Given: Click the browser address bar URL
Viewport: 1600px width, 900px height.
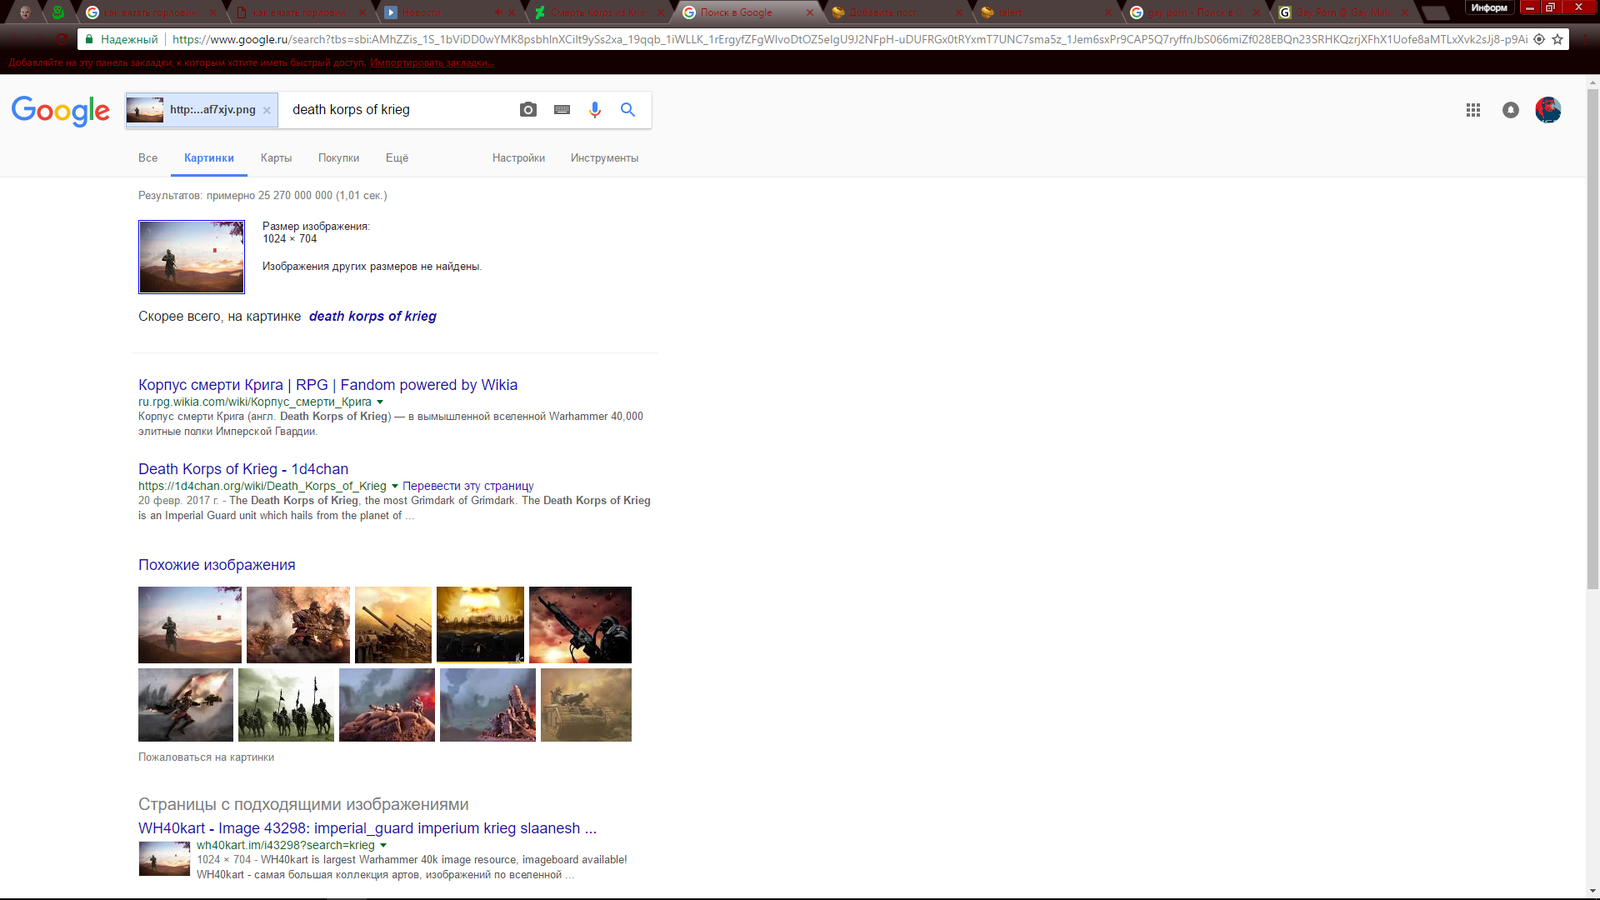Looking at the screenshot, I should pyautogui.click(x=850, y=40).
